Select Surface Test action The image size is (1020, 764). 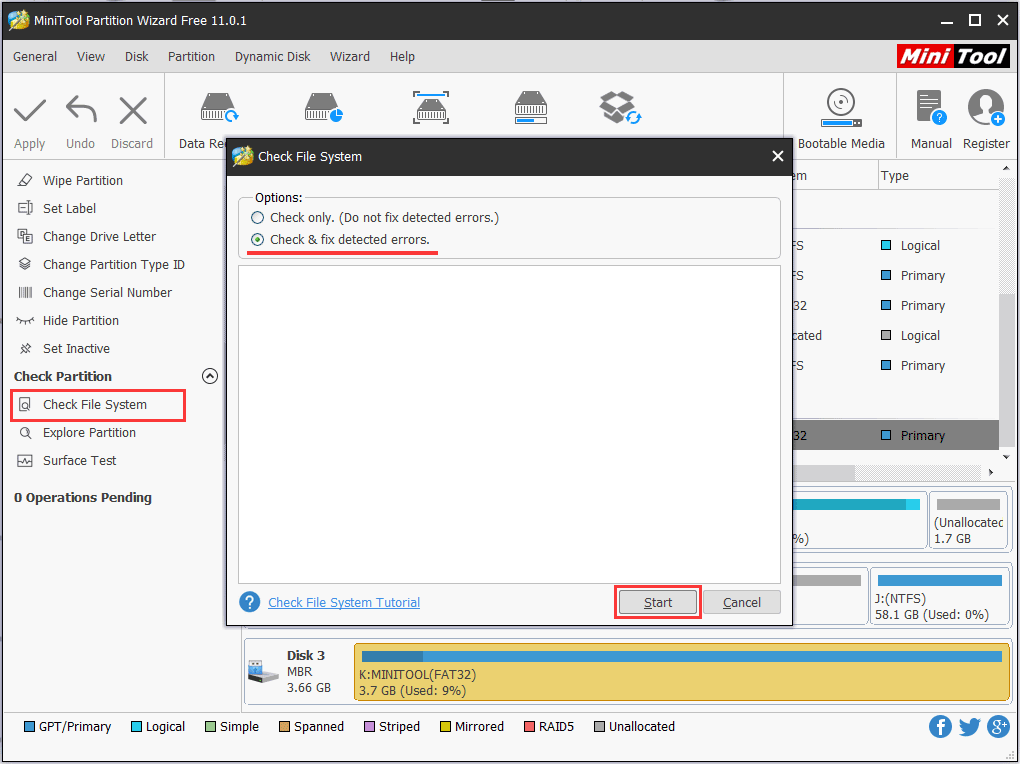[79, 461]
